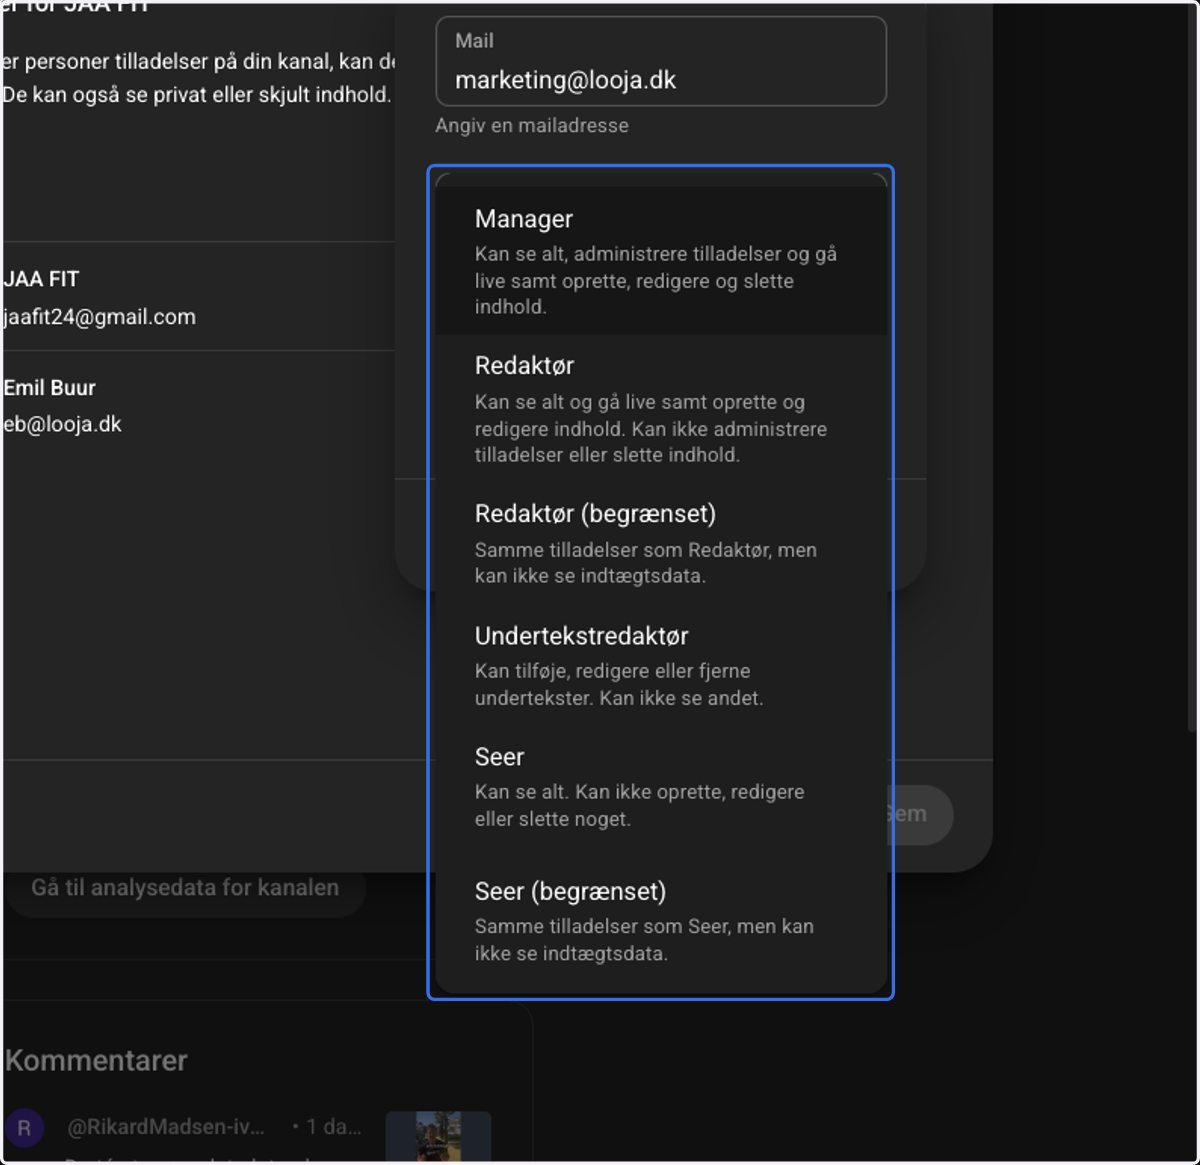Select the Redaktør role option
This screenshot has height=1165, width=1200.
point(661,409)
